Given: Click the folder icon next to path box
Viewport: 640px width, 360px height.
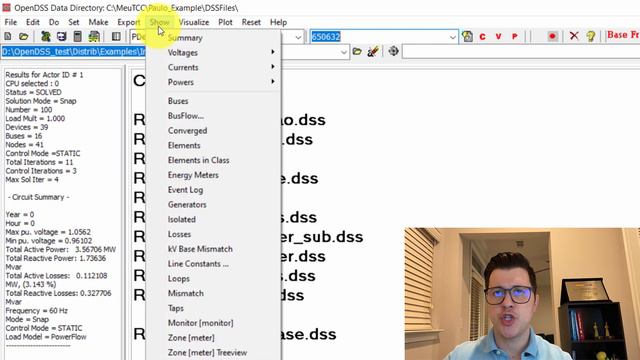Looking at the screenshot, I should (x=357, y=51).
